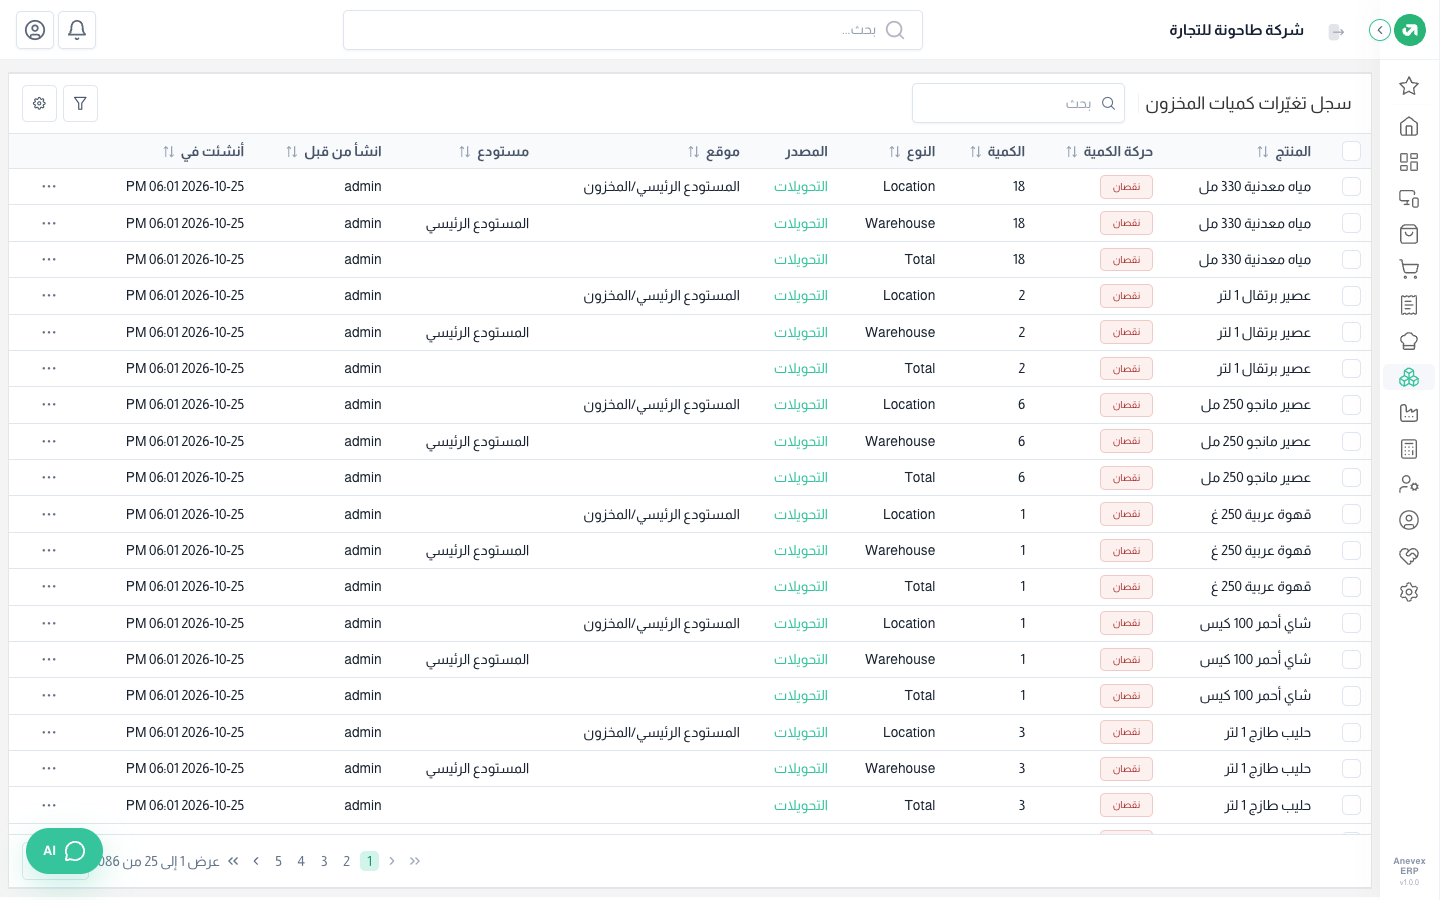Open the AI chat assistant button
The width and height of the screenshot is (1440, 900).
coord(64,851)
